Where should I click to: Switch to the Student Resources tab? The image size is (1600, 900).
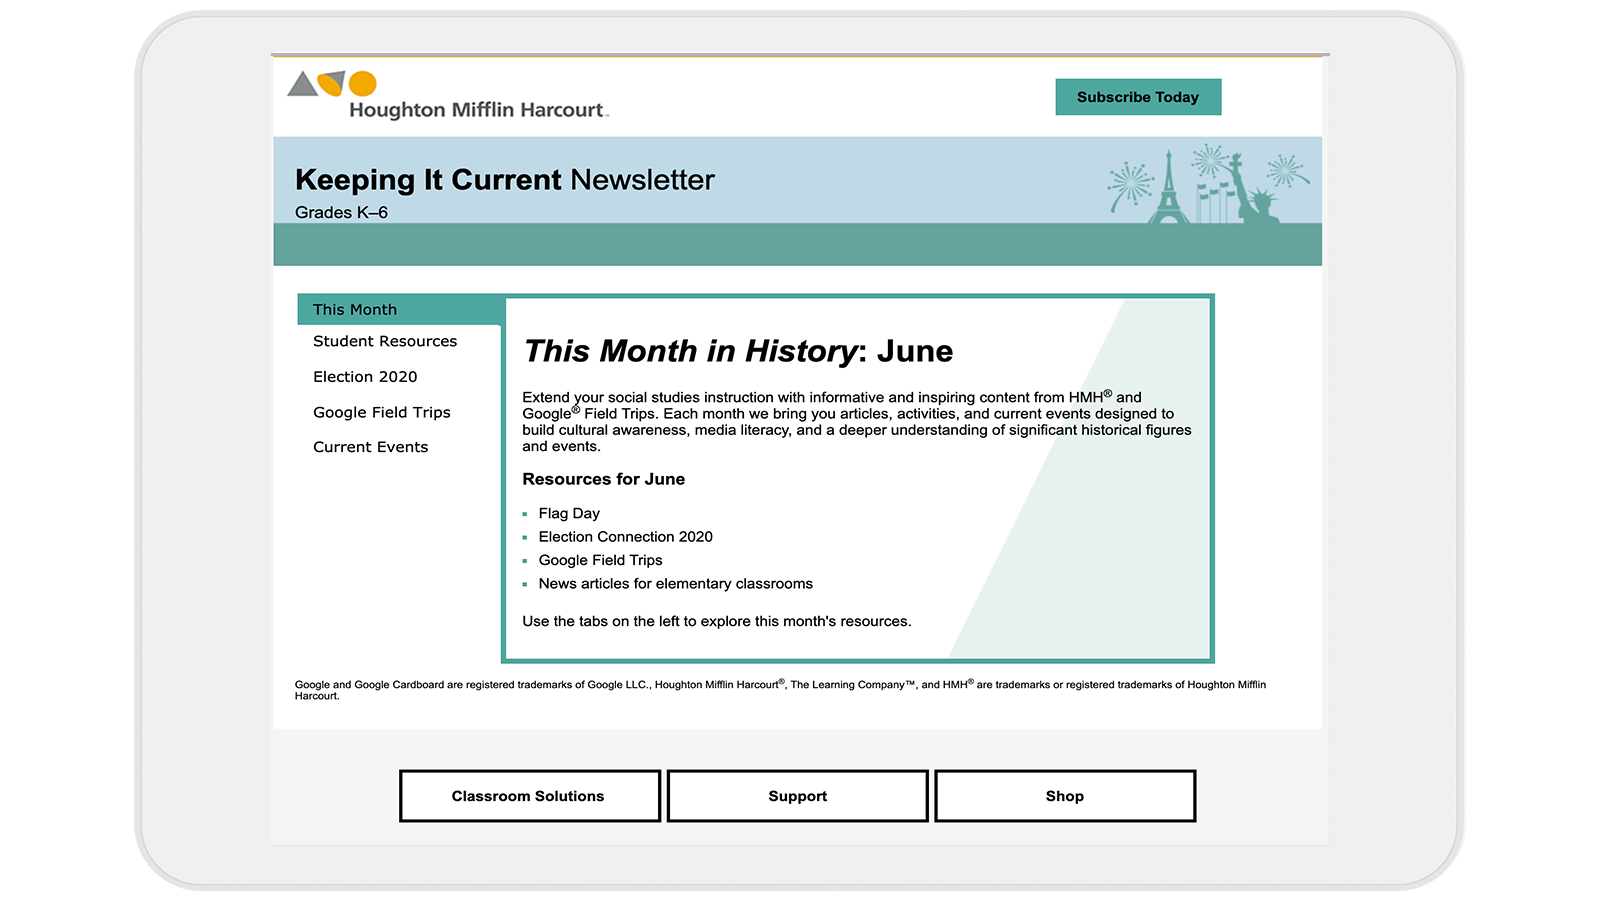tap(385, 341)
